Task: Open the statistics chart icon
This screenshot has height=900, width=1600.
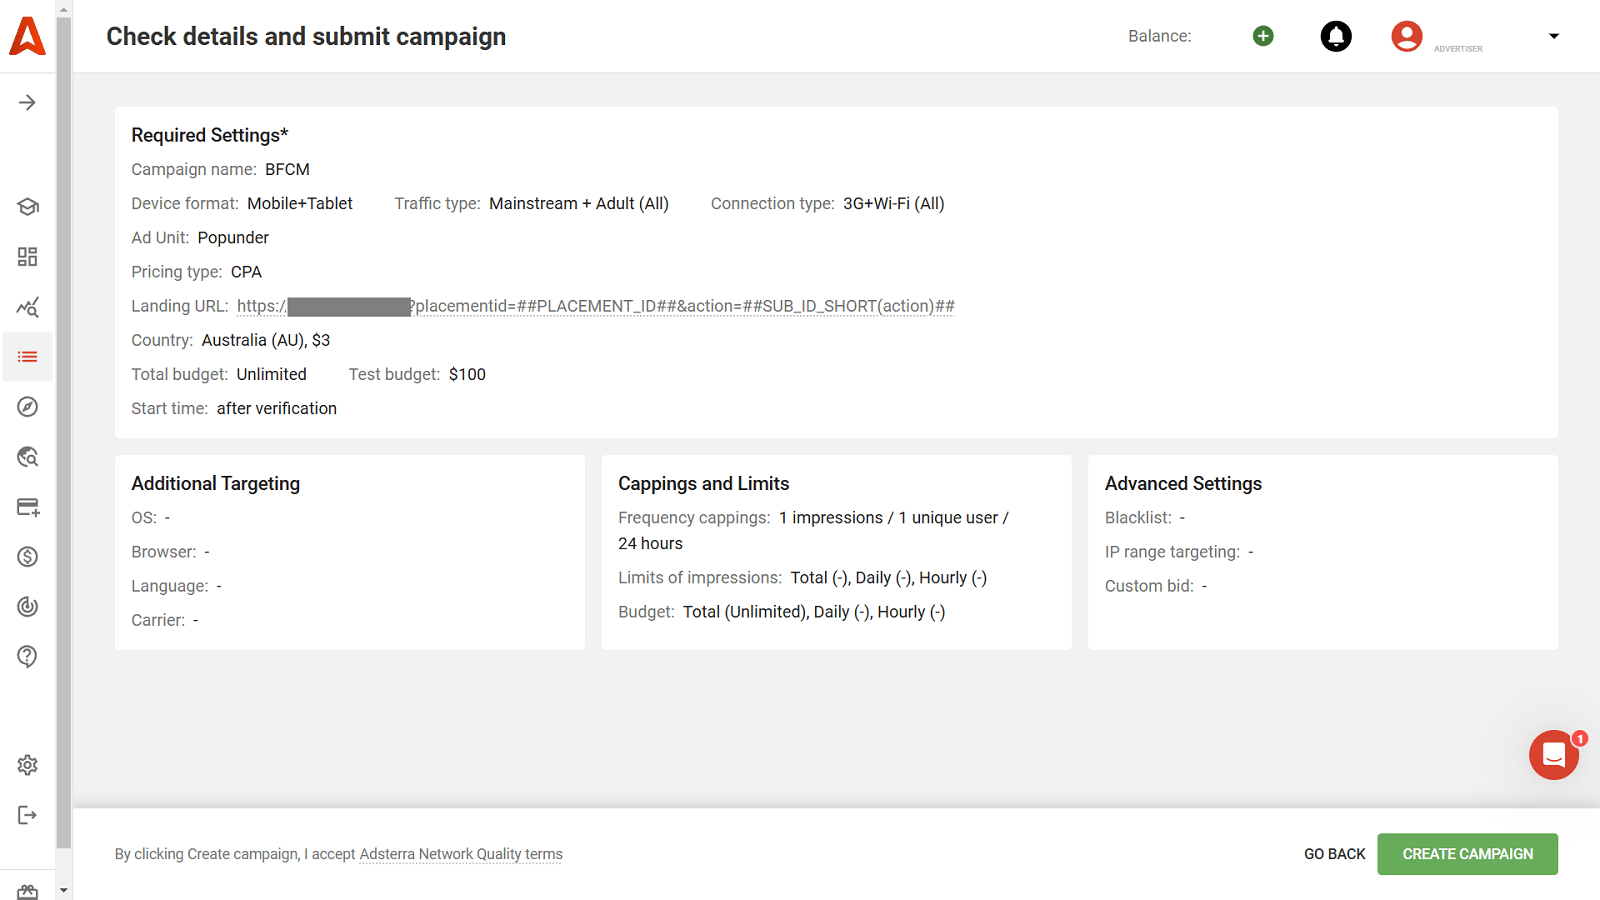Action: (27, 307)
